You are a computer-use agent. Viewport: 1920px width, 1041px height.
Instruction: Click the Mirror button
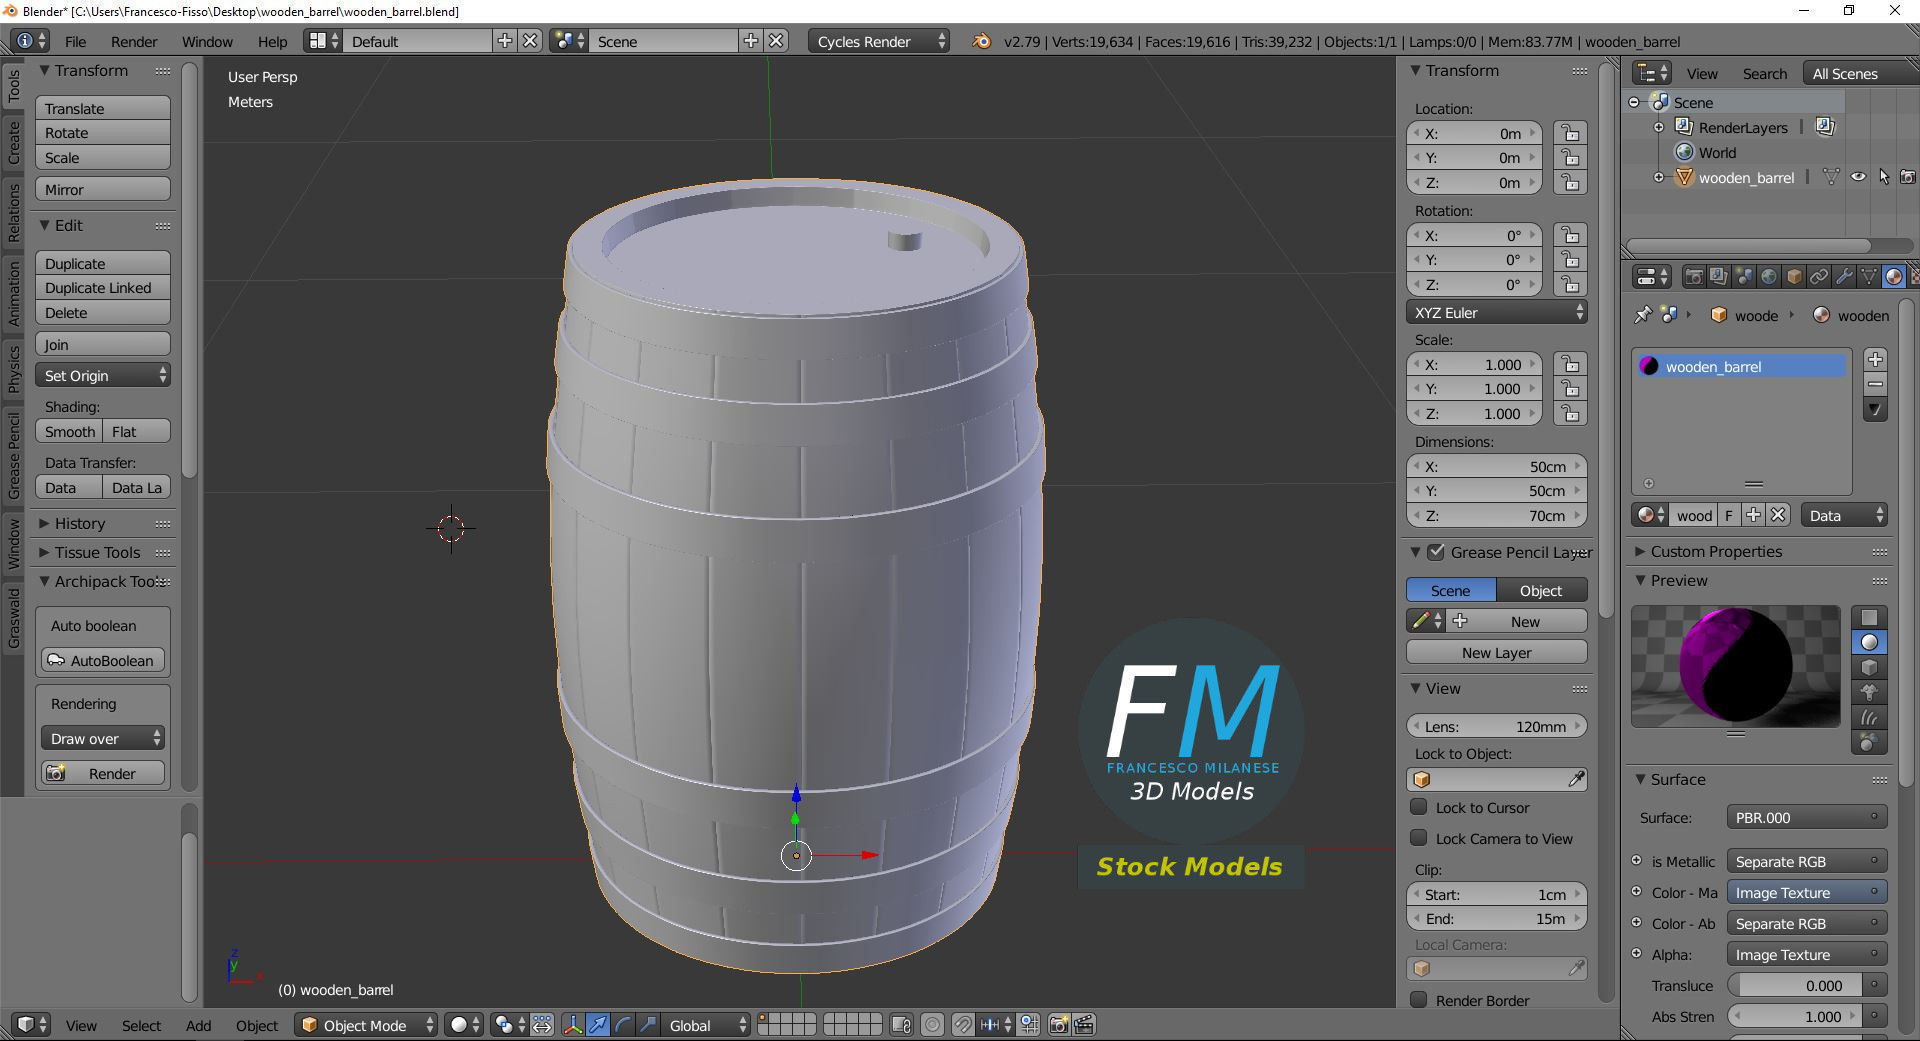[x=103, y=189]
